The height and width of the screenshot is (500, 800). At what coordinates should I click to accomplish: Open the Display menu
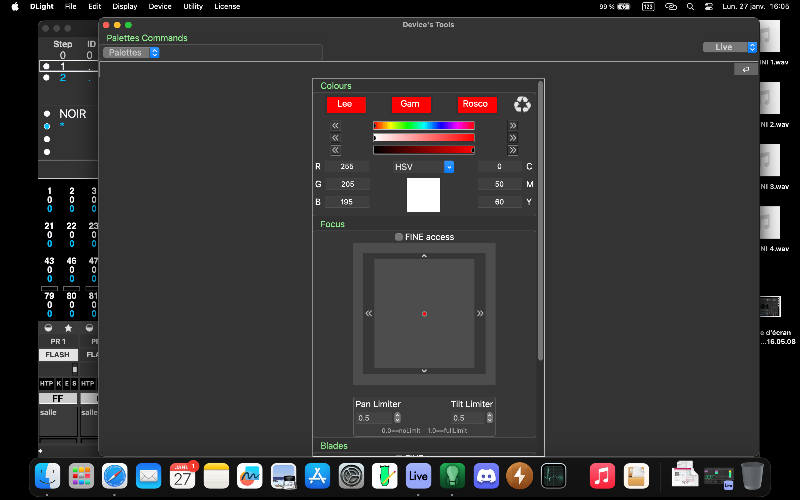click(124, 6)
